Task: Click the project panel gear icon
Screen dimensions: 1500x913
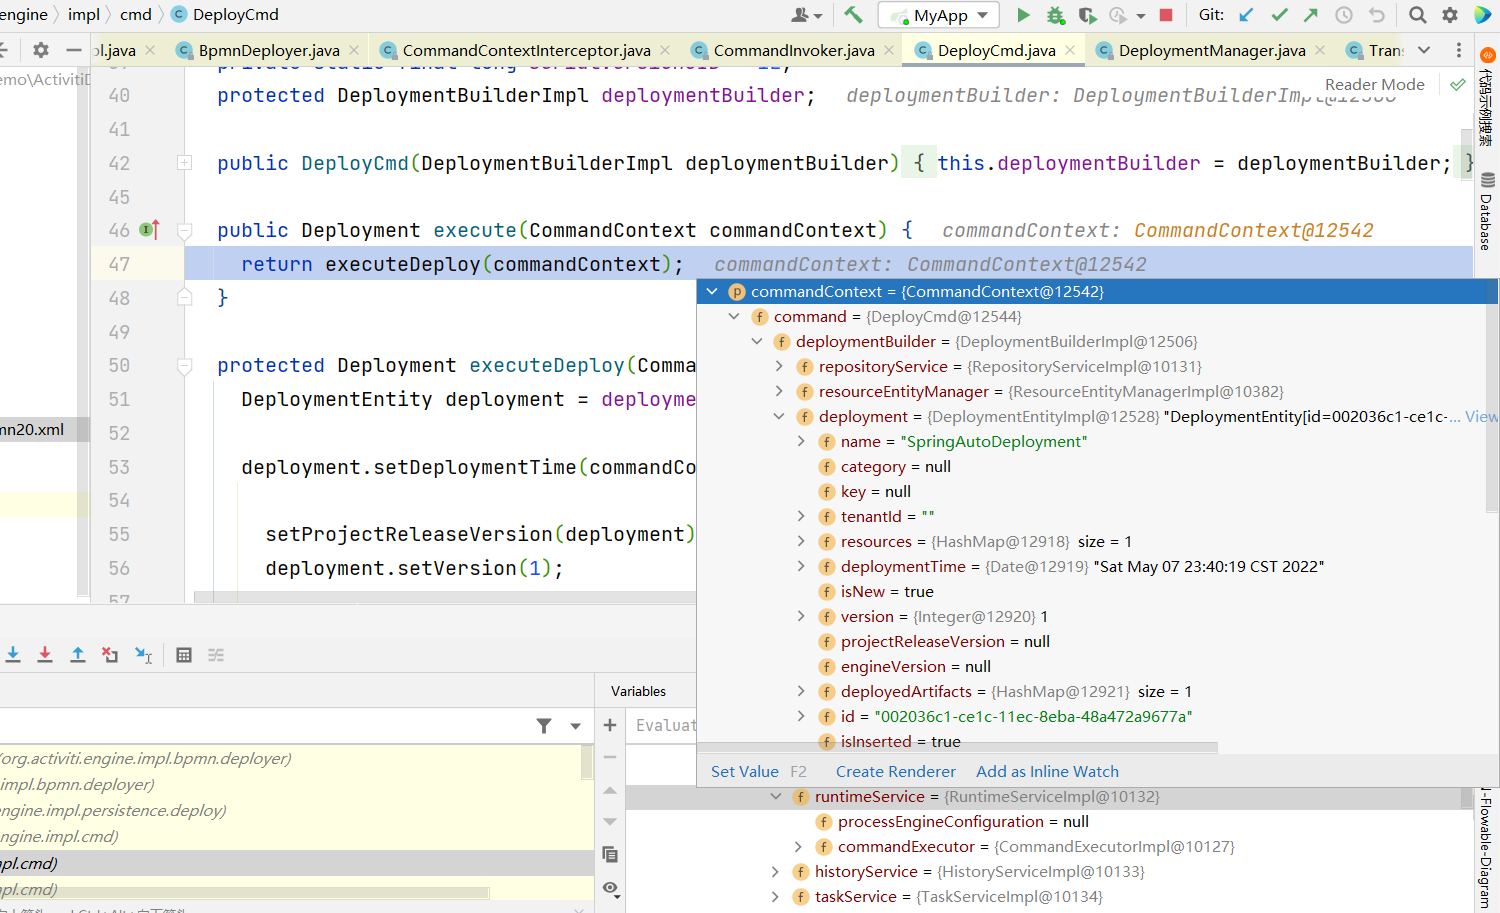Action: 41,50
